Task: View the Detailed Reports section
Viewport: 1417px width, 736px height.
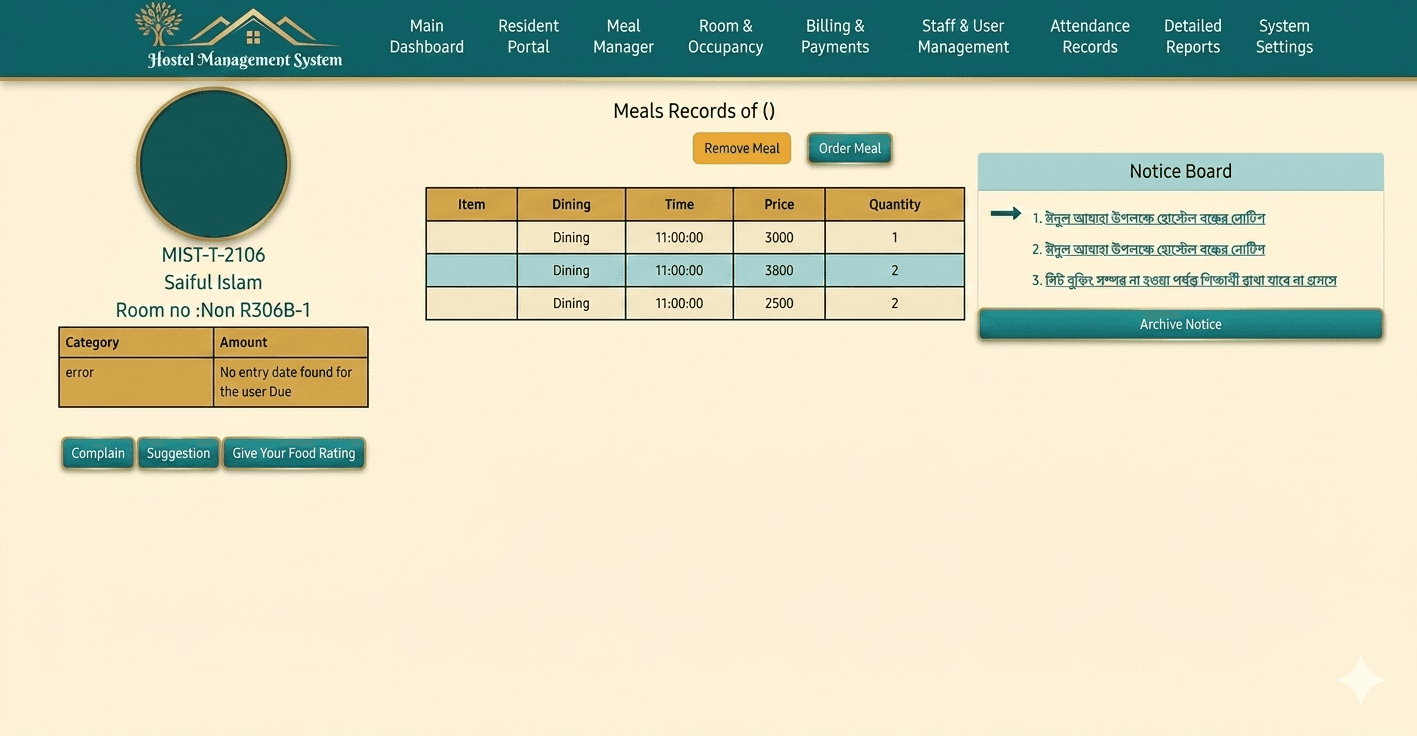Action: click(1193, 36)
